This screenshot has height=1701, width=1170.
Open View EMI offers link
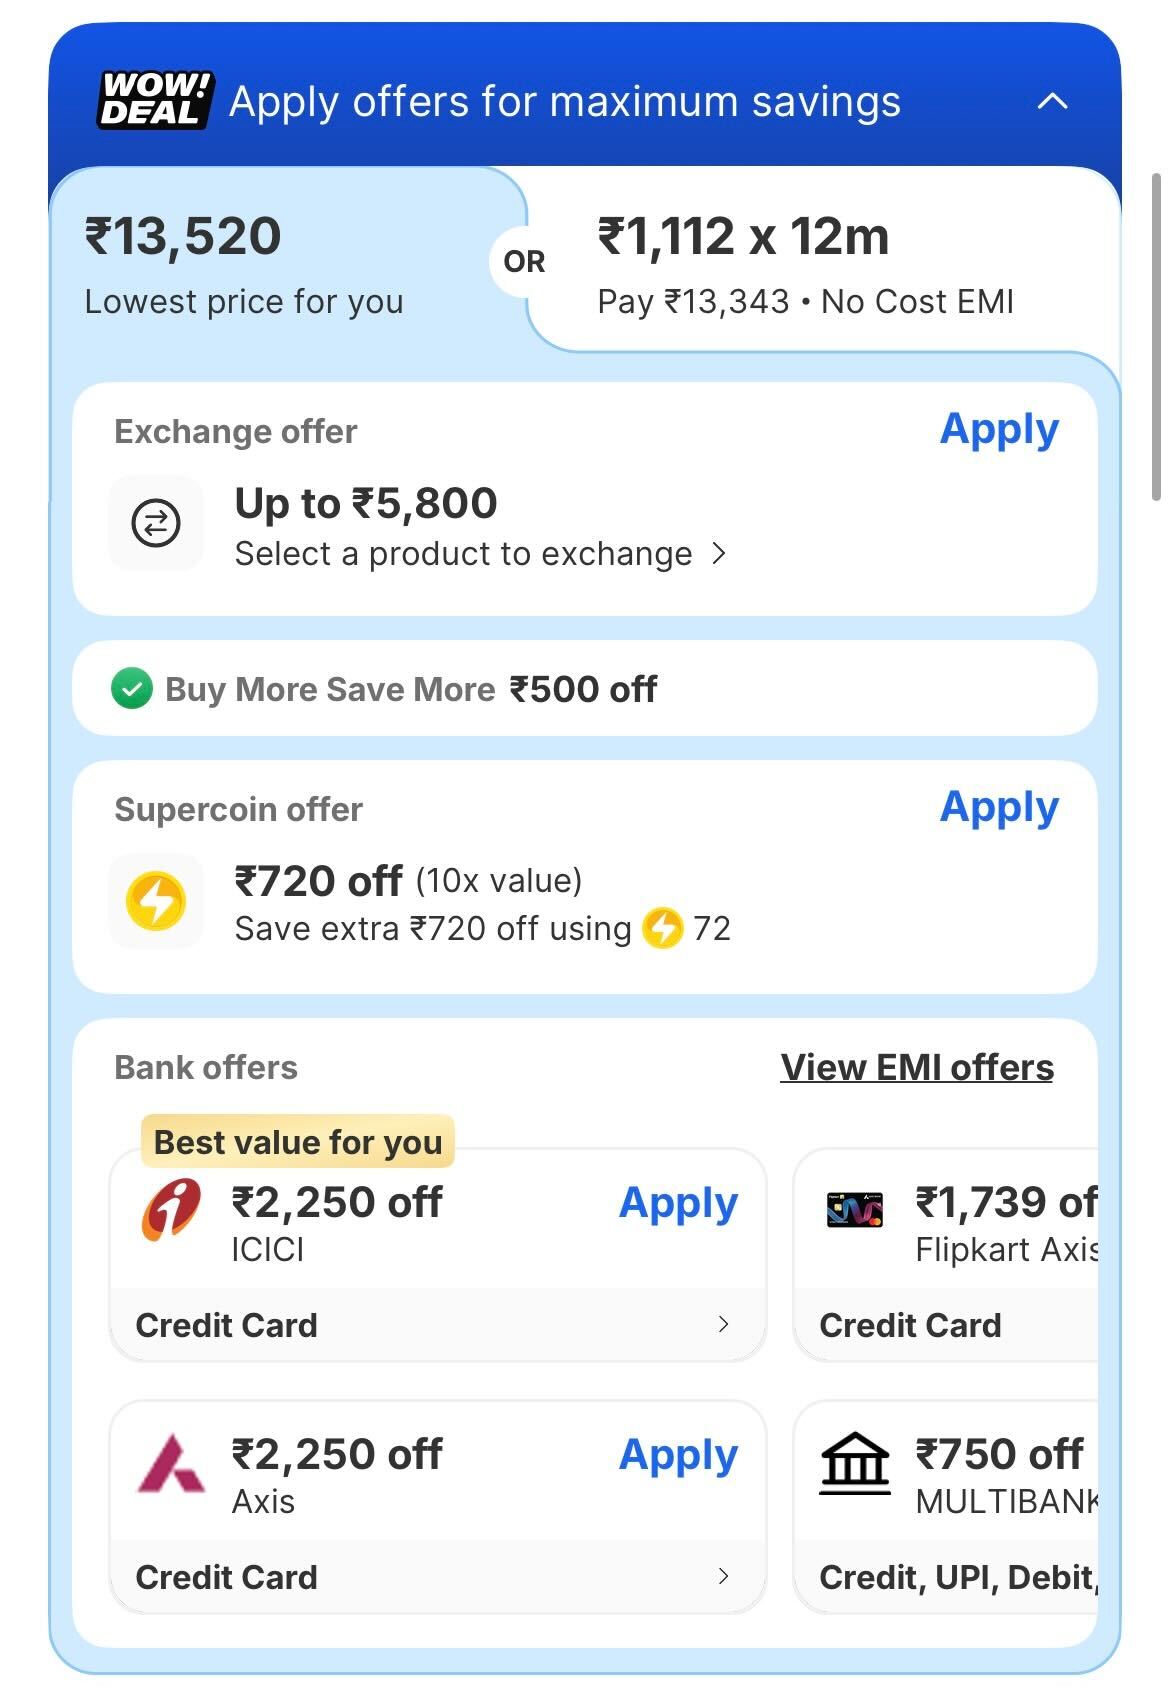tap(916, 1067)
